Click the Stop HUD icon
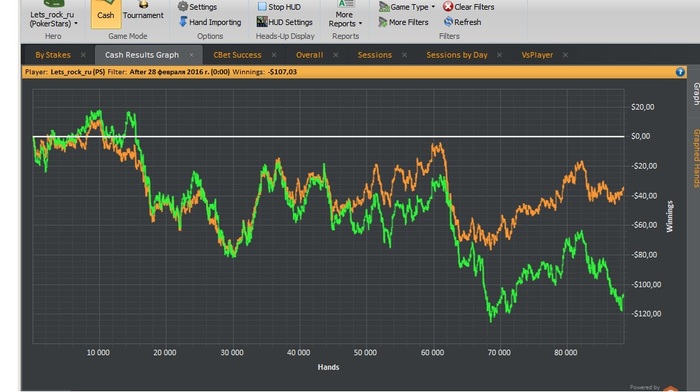The image size is (700, 392). tap(262, 7)
